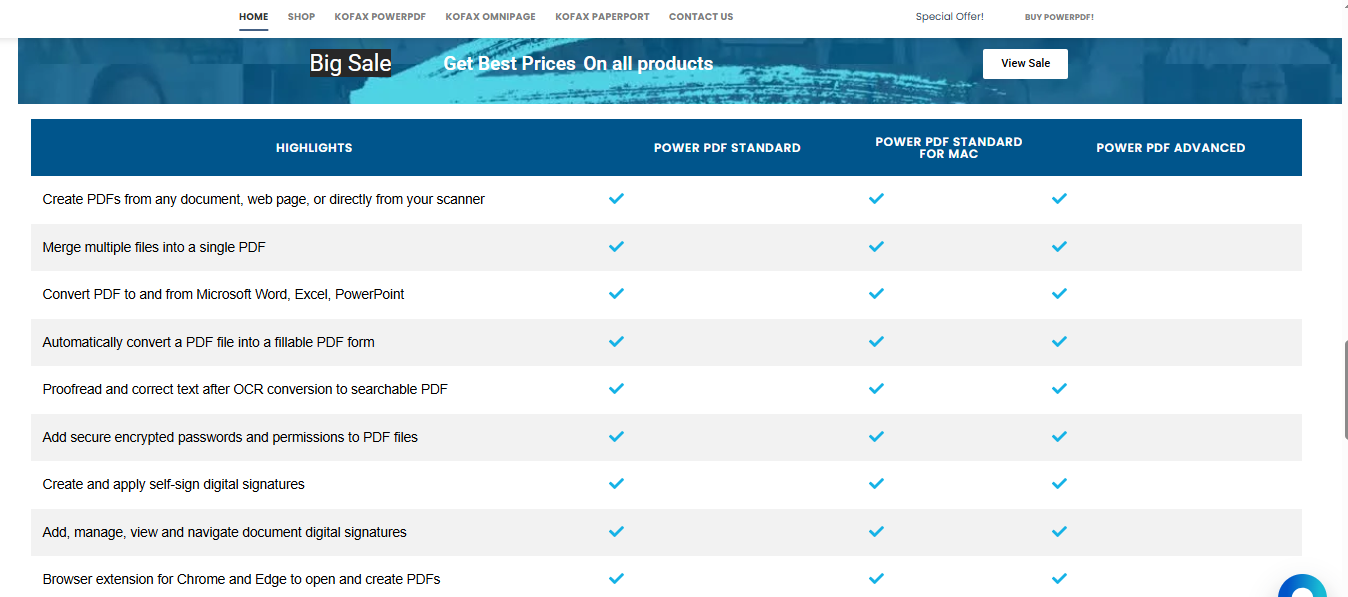
Task: Click Standard checkmark in Create PDFs row
Action: tap(616, 199)
